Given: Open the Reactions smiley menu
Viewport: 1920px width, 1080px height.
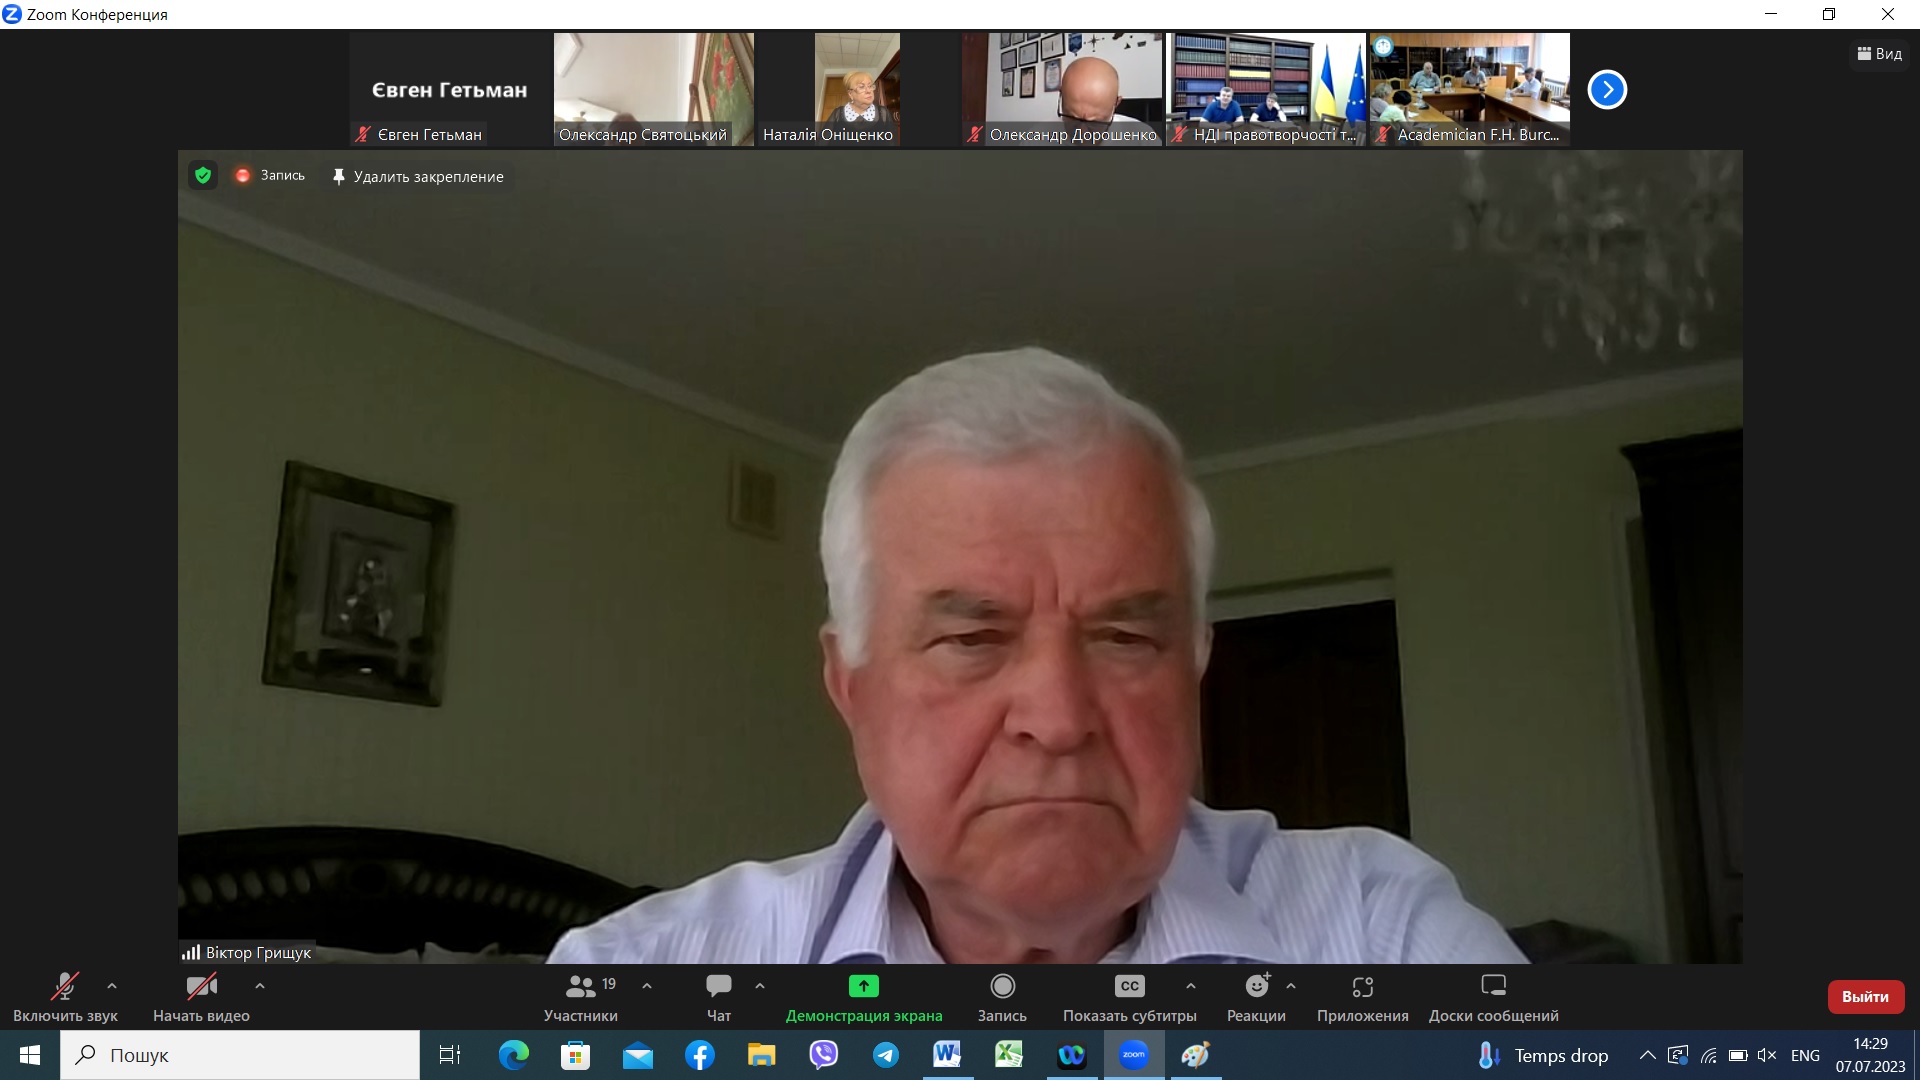Looking at the screenshot, I should pyautogui.click(x=1256, y=987).
